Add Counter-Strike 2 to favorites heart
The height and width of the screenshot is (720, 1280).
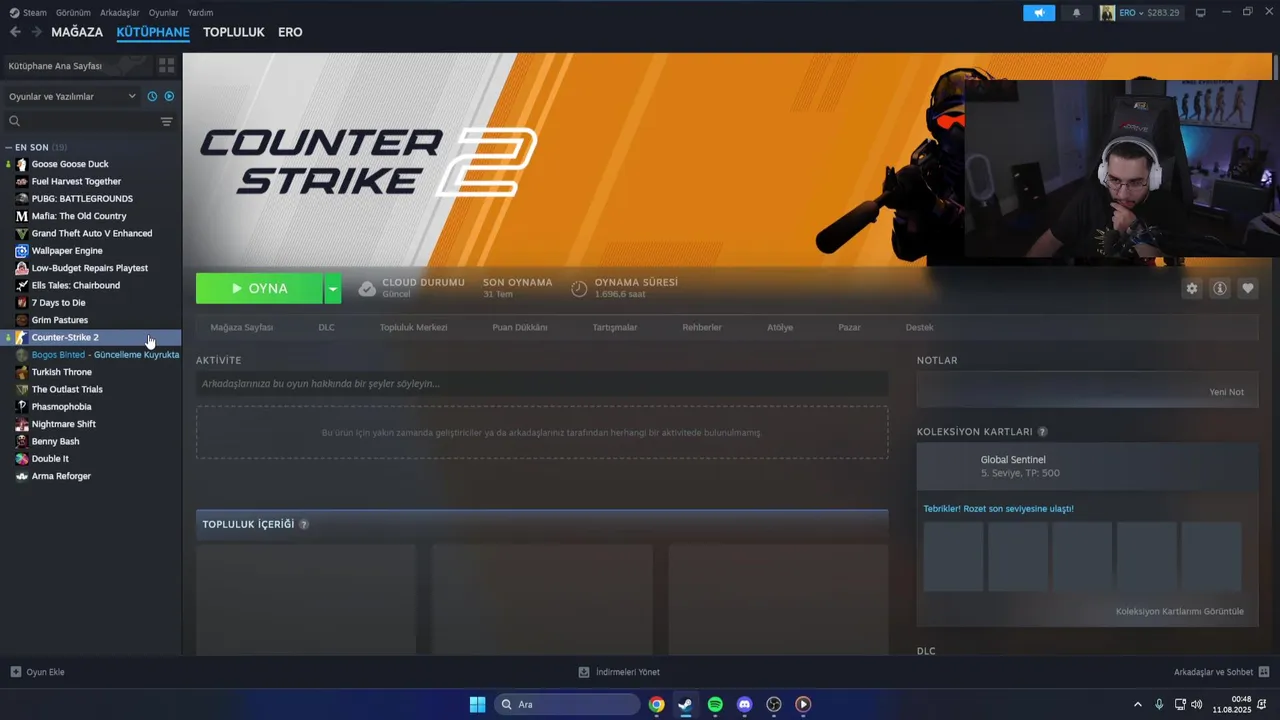(x=1247, y=288)
